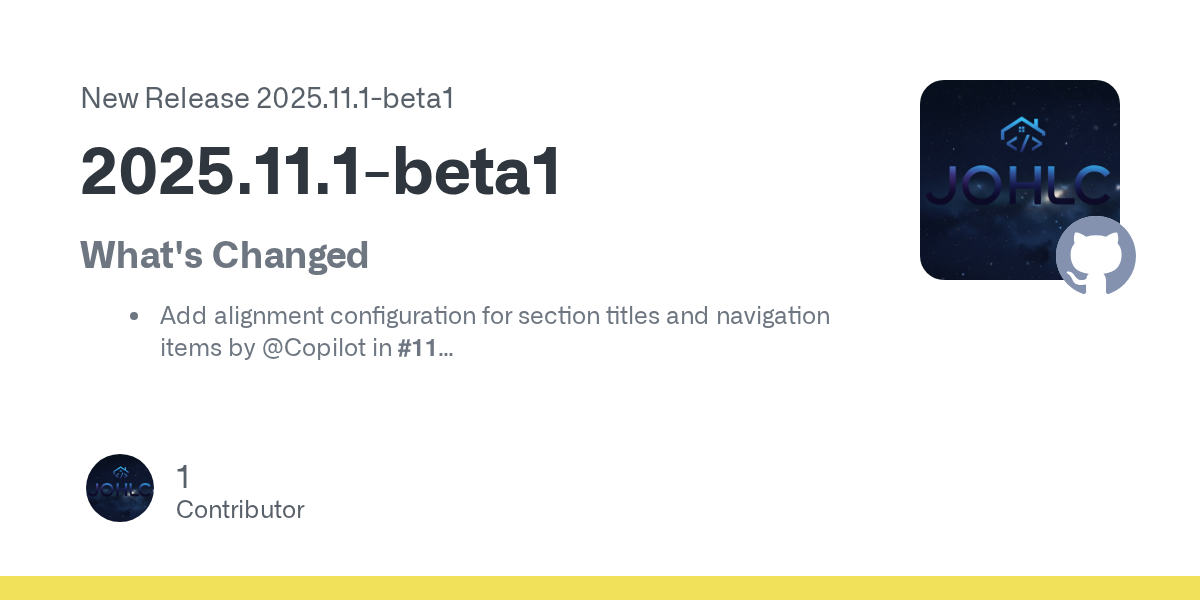Screen dimensions: 1200x600
Task: Expand the truncated ellipsis after #11
Action: coord(446,351)
